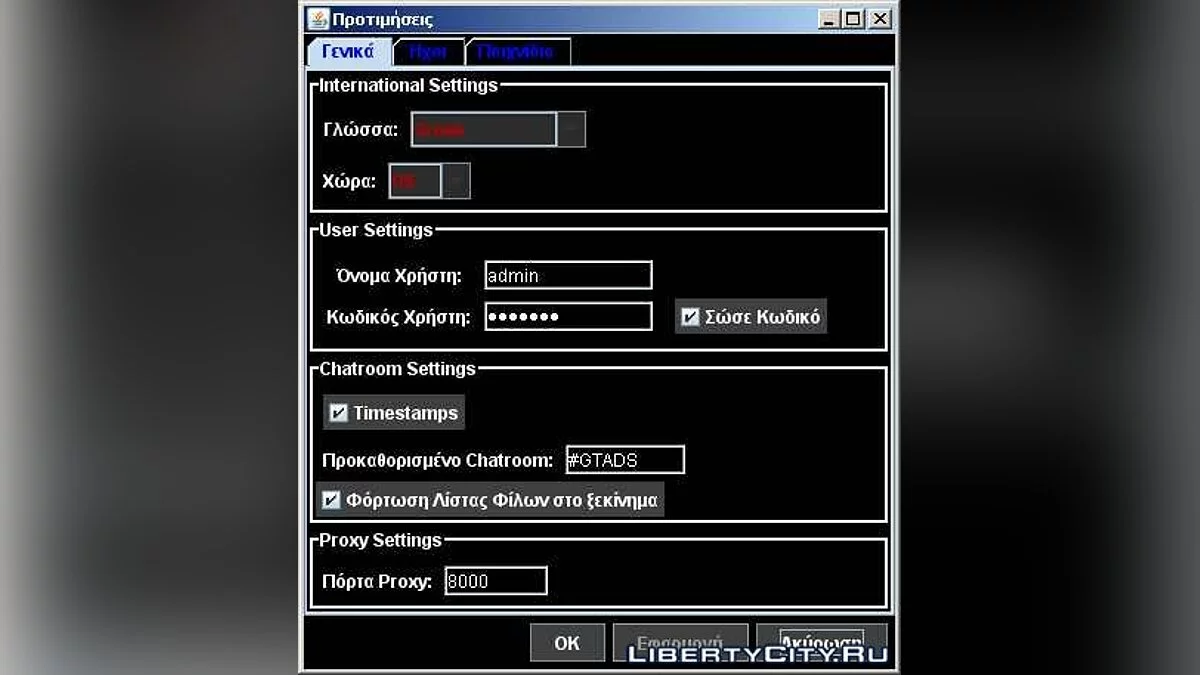Focus the Όνομα Χρήστη username field
The height and width of the screenshot is (675, 1200).
(x=568, y=276)
